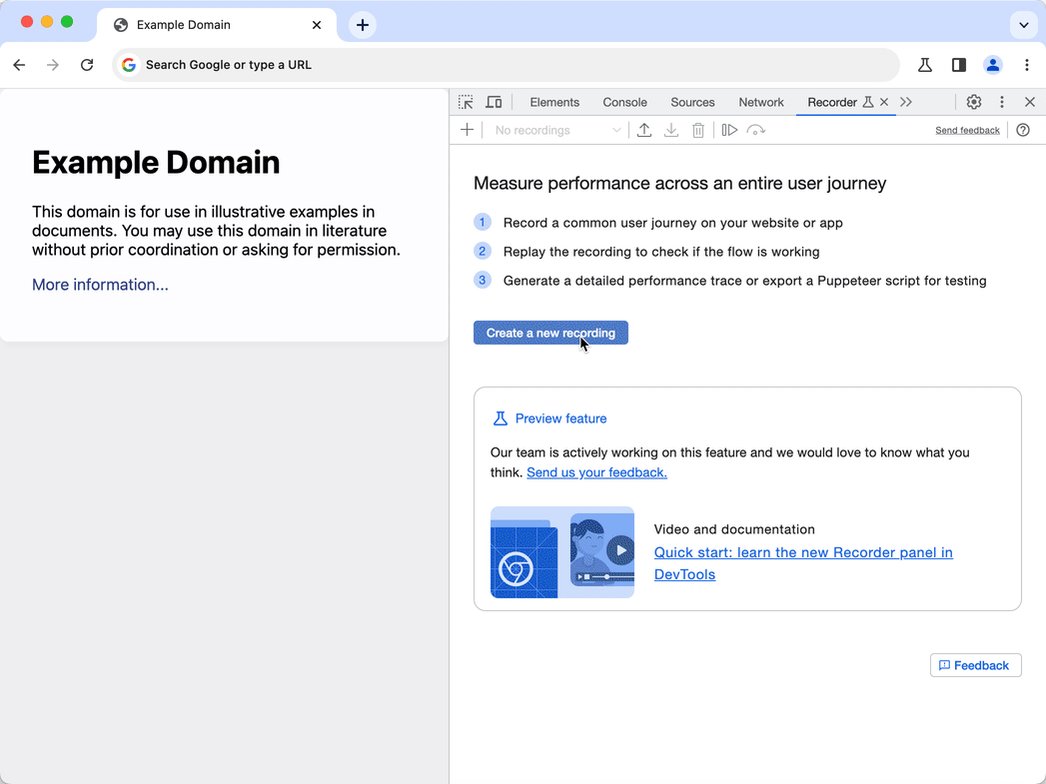Click the step-over replay icon
The height and width of the screenshot is (784, 1046).
[x=756, y=130]
